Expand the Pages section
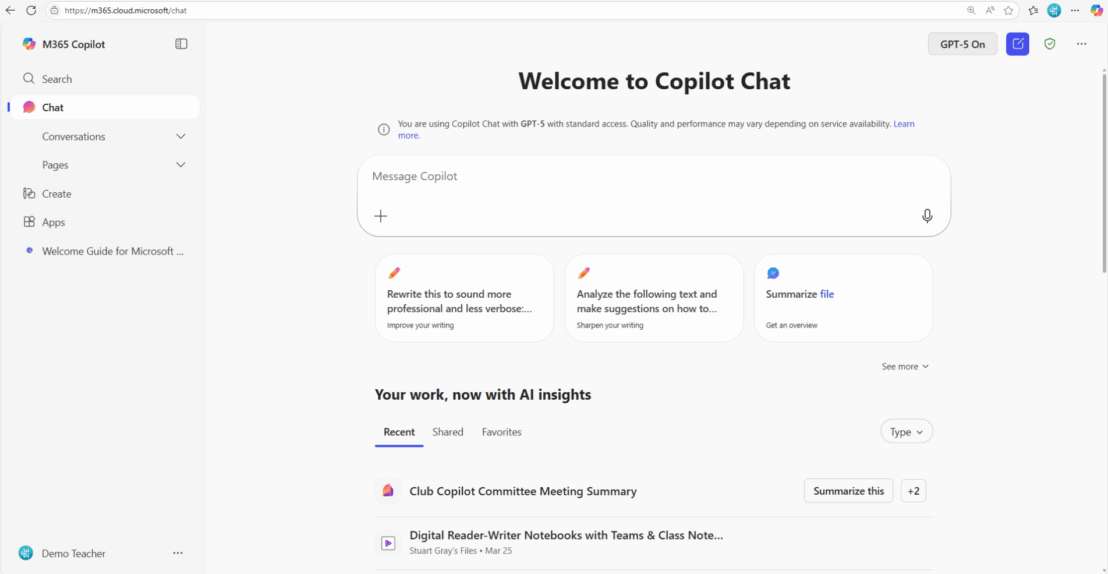1108x574 pixels. click(x=181, y=165)
